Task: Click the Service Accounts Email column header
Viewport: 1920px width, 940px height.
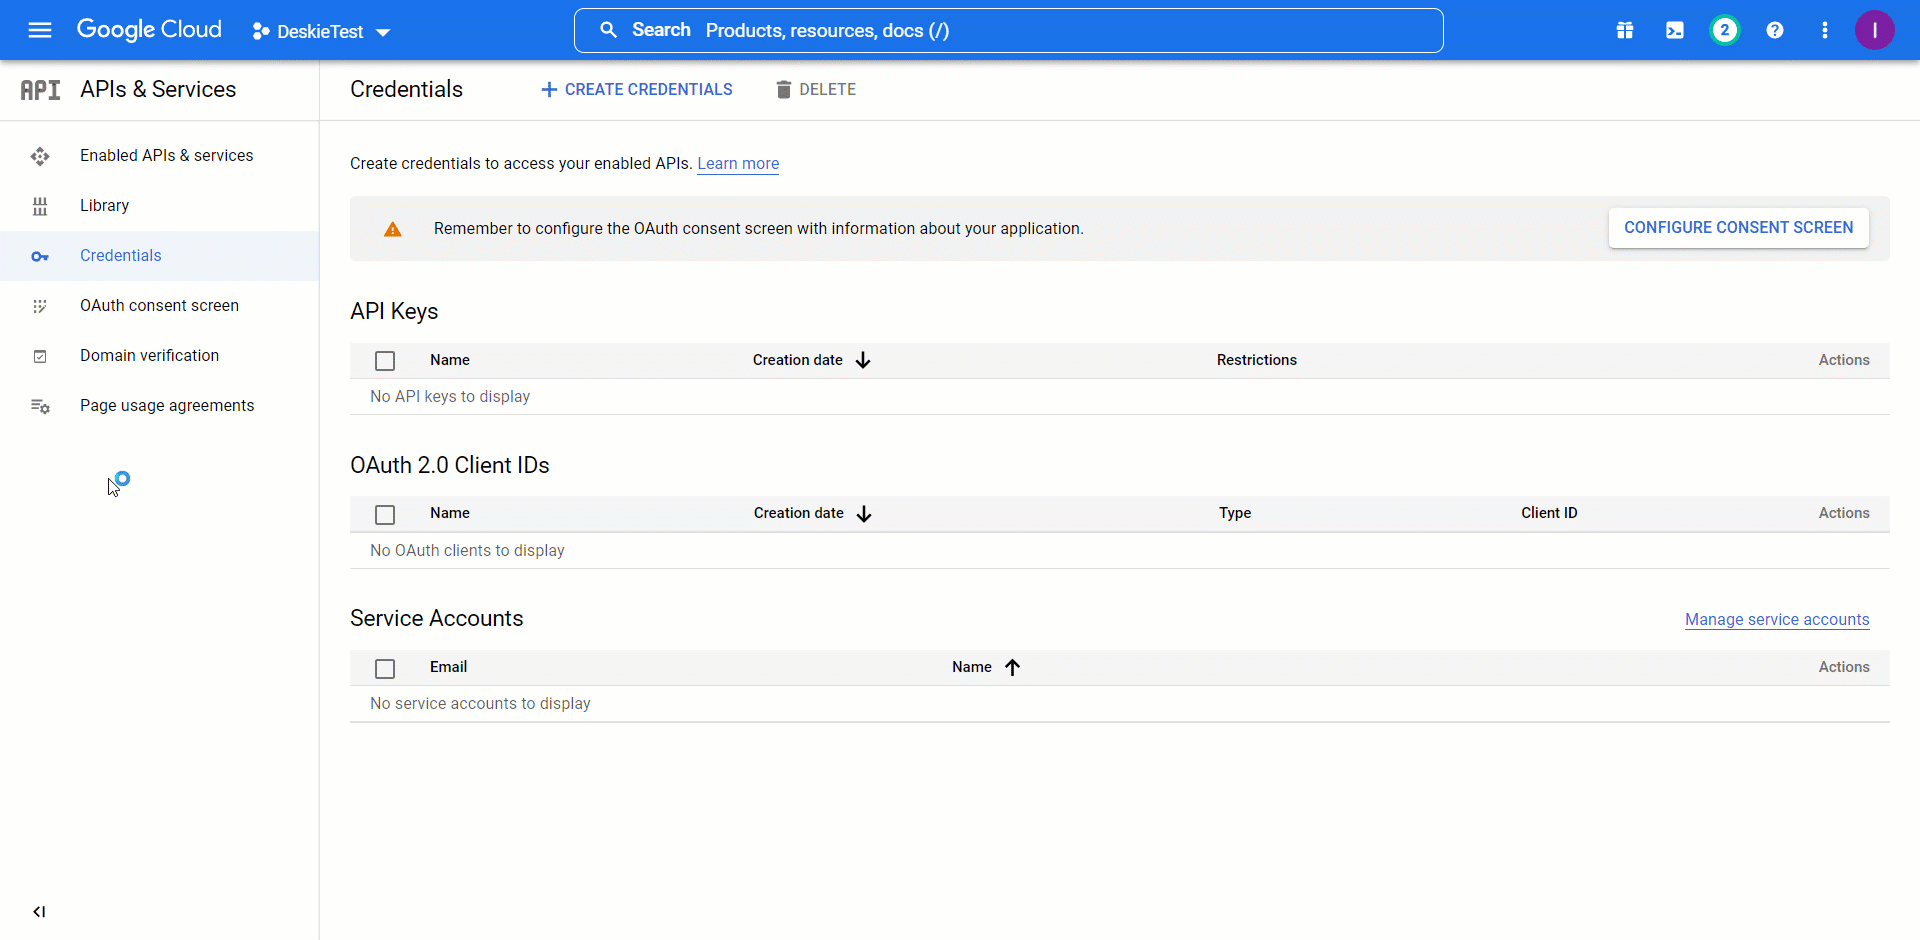Action: click(448, 667)
